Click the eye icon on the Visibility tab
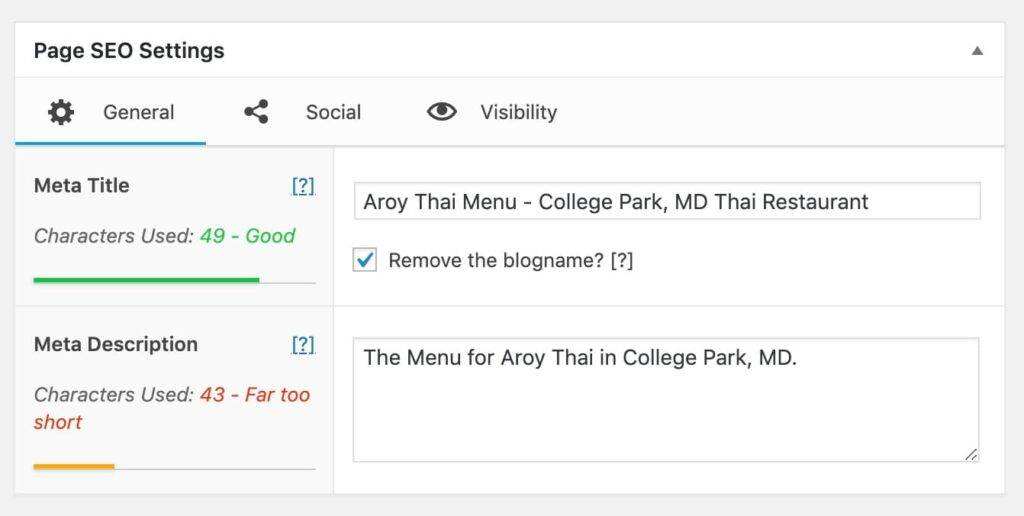The width and height of the screenshot is (1024, 516). [x=441, y=112]
